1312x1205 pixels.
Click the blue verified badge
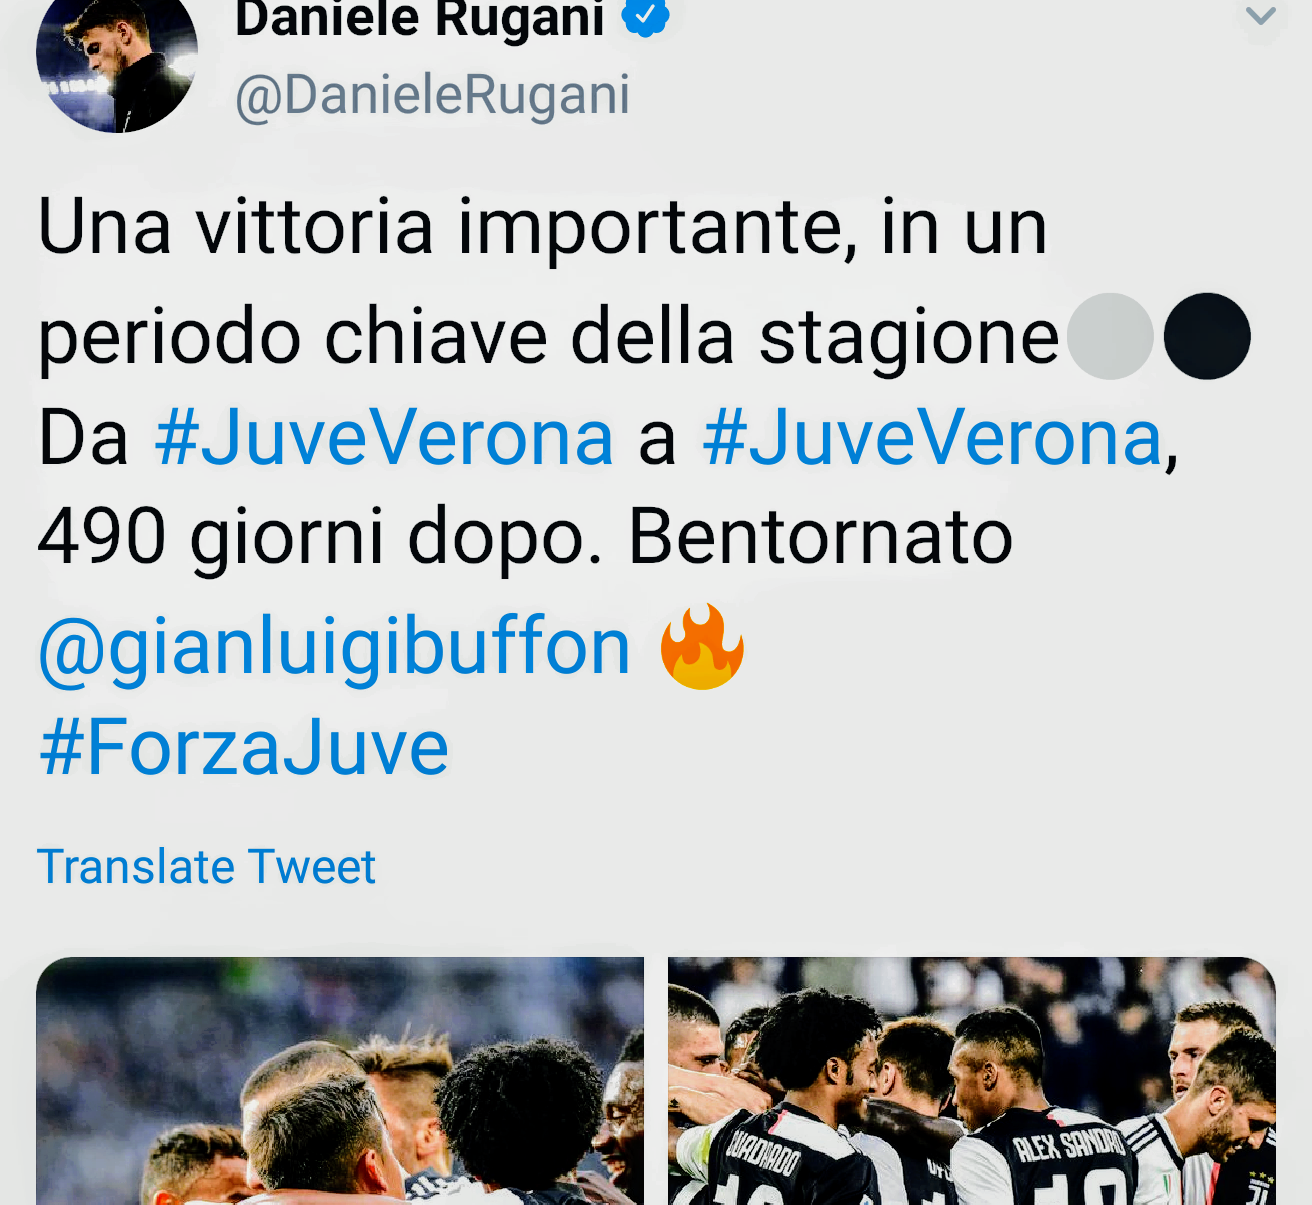coord(646,16)
